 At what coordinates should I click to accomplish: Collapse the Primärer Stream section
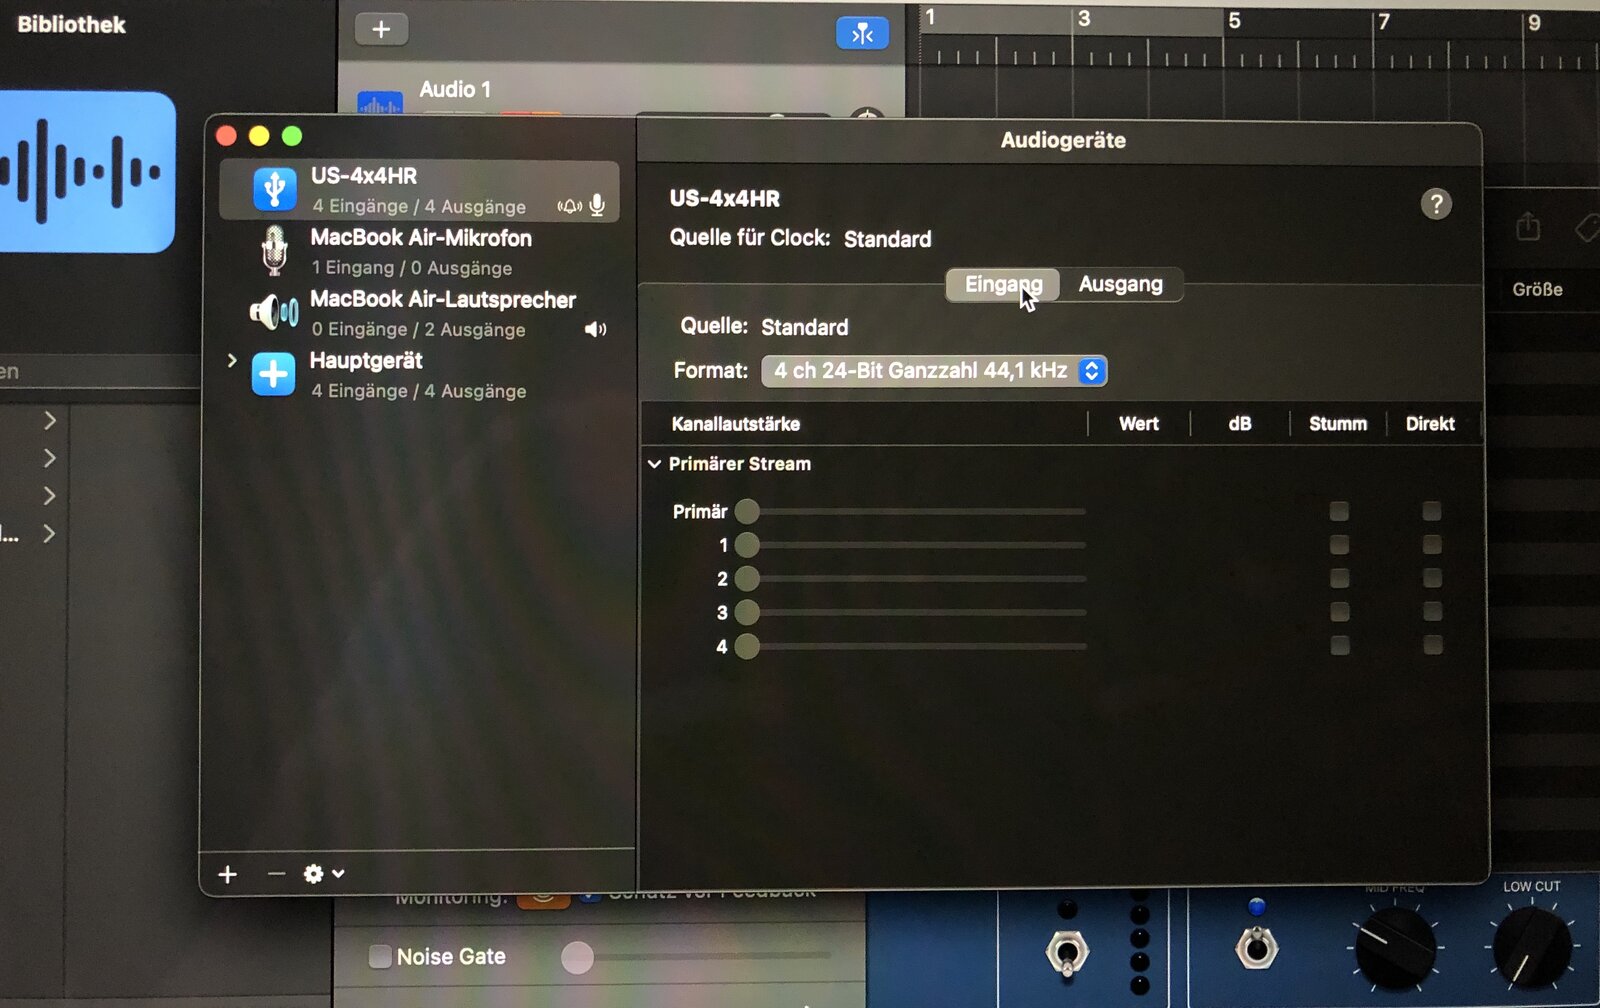(x=654, y=464)
